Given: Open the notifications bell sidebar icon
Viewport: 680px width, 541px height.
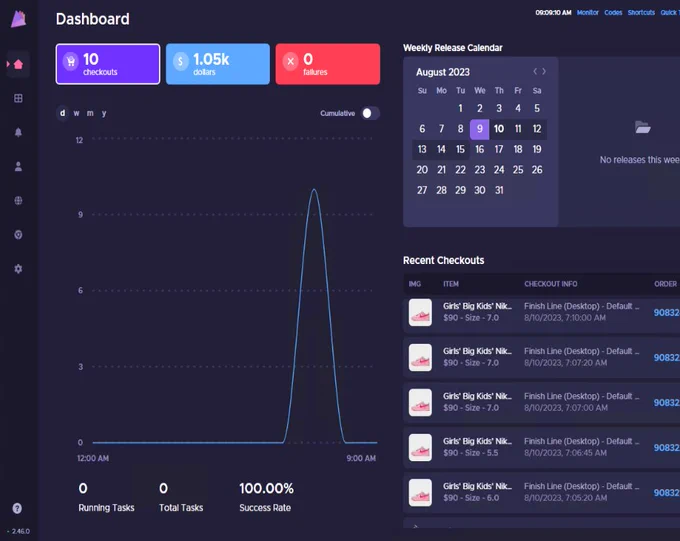Looking at the screenshot, I should pos(18,132).
